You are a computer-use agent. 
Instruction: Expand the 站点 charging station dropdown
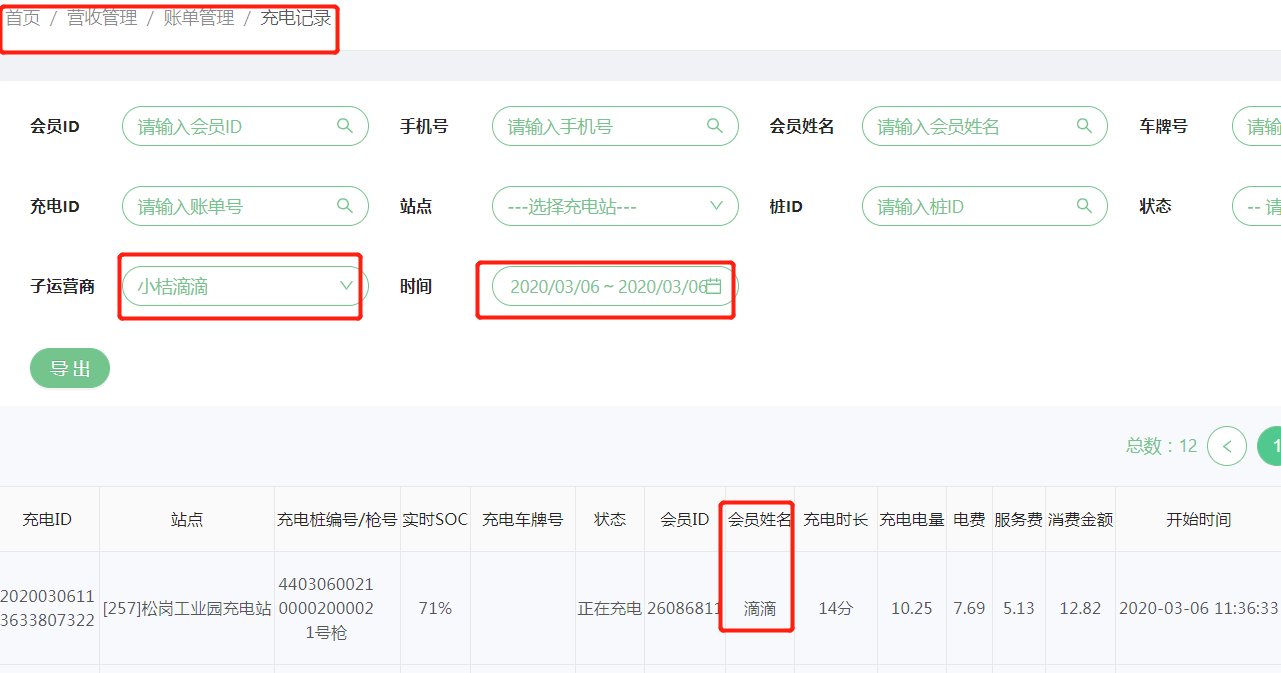pyautogui.click(x=615, y=206)
